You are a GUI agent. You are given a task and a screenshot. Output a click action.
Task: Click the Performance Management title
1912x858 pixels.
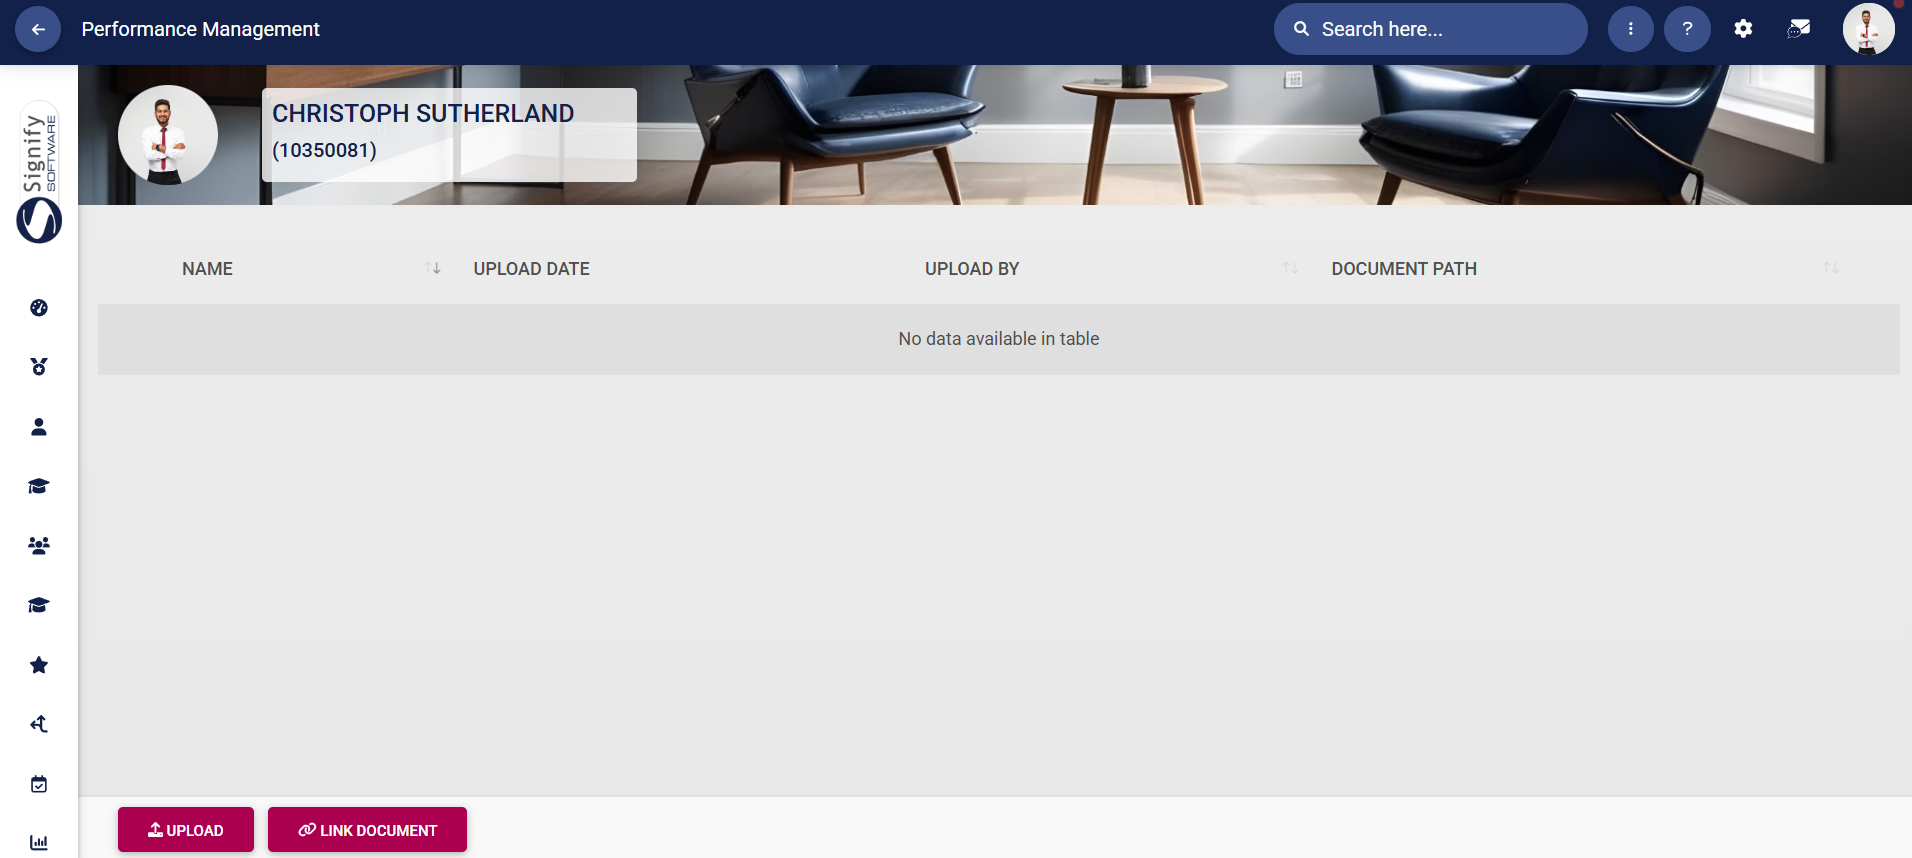coord(201,29)
